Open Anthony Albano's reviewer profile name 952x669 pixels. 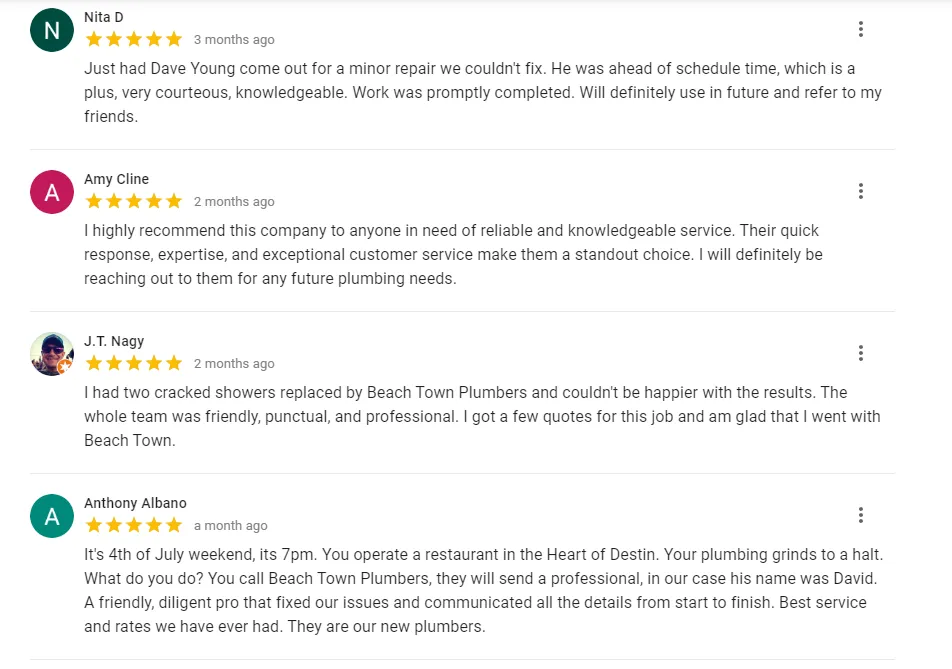point(135,503)
